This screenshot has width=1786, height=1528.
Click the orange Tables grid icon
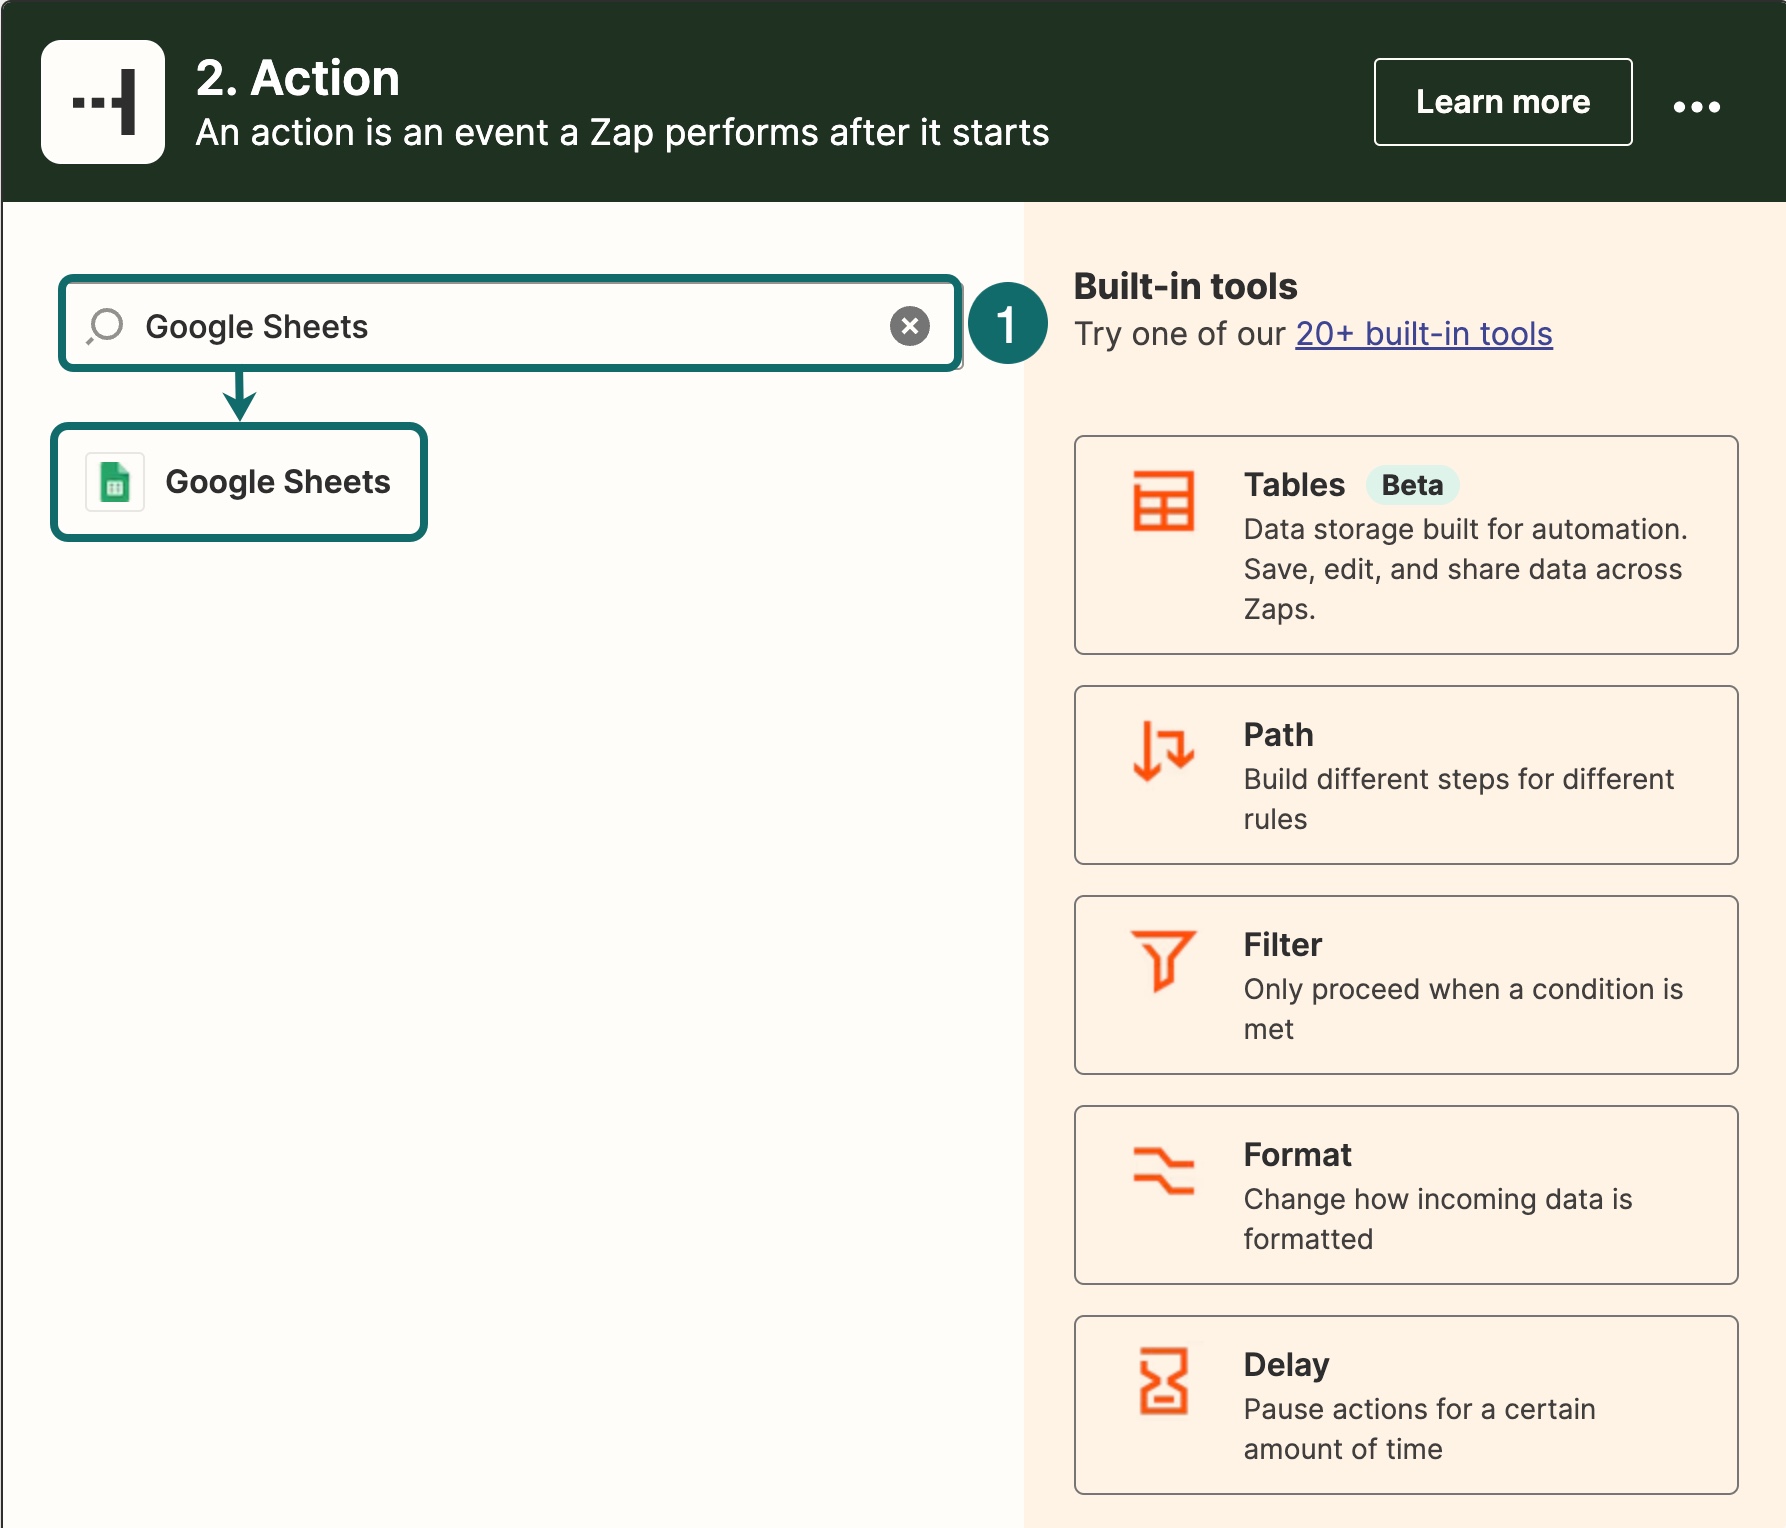click(1163, 500)
